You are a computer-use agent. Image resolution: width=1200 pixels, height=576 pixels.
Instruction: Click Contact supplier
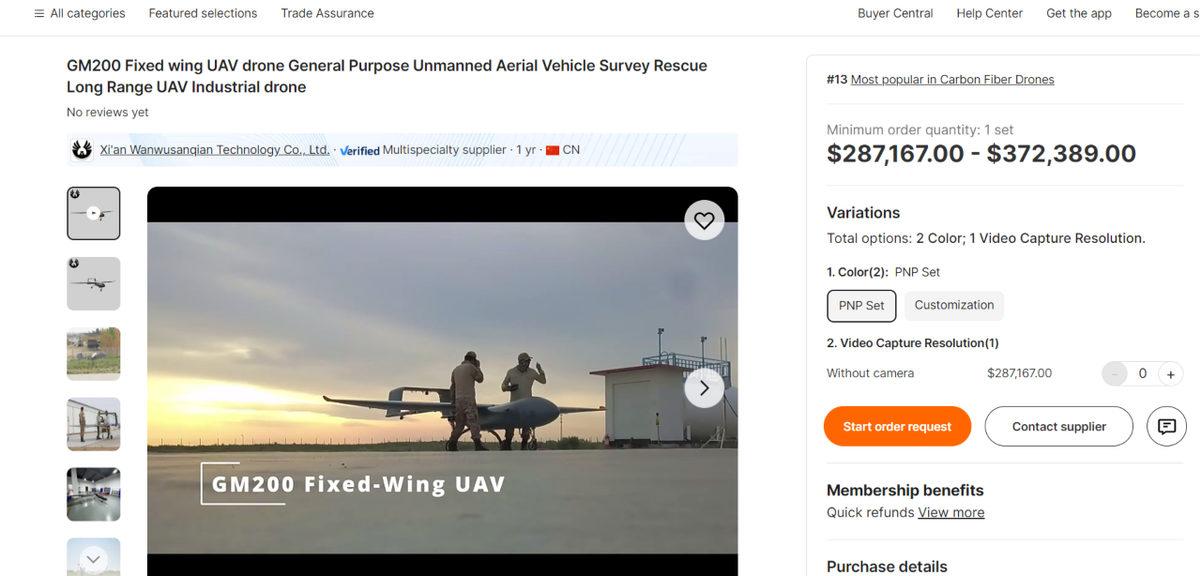pos(1059,425)
